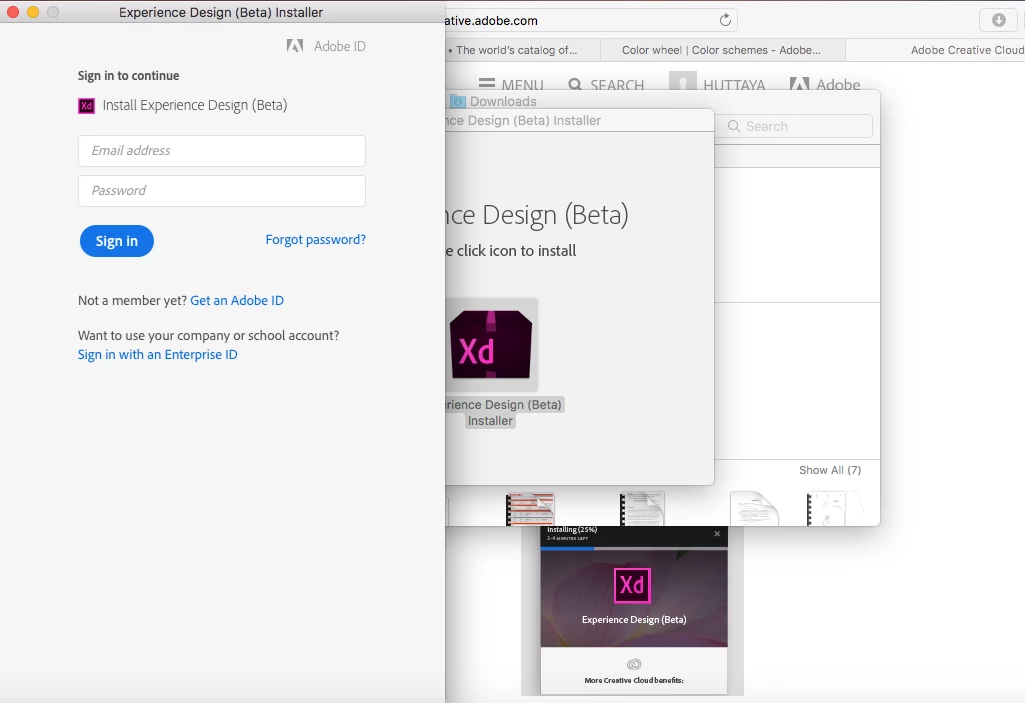Click Get an Adobe ID link
Viewport: 1025px width, 703px height.
(237, 300)
